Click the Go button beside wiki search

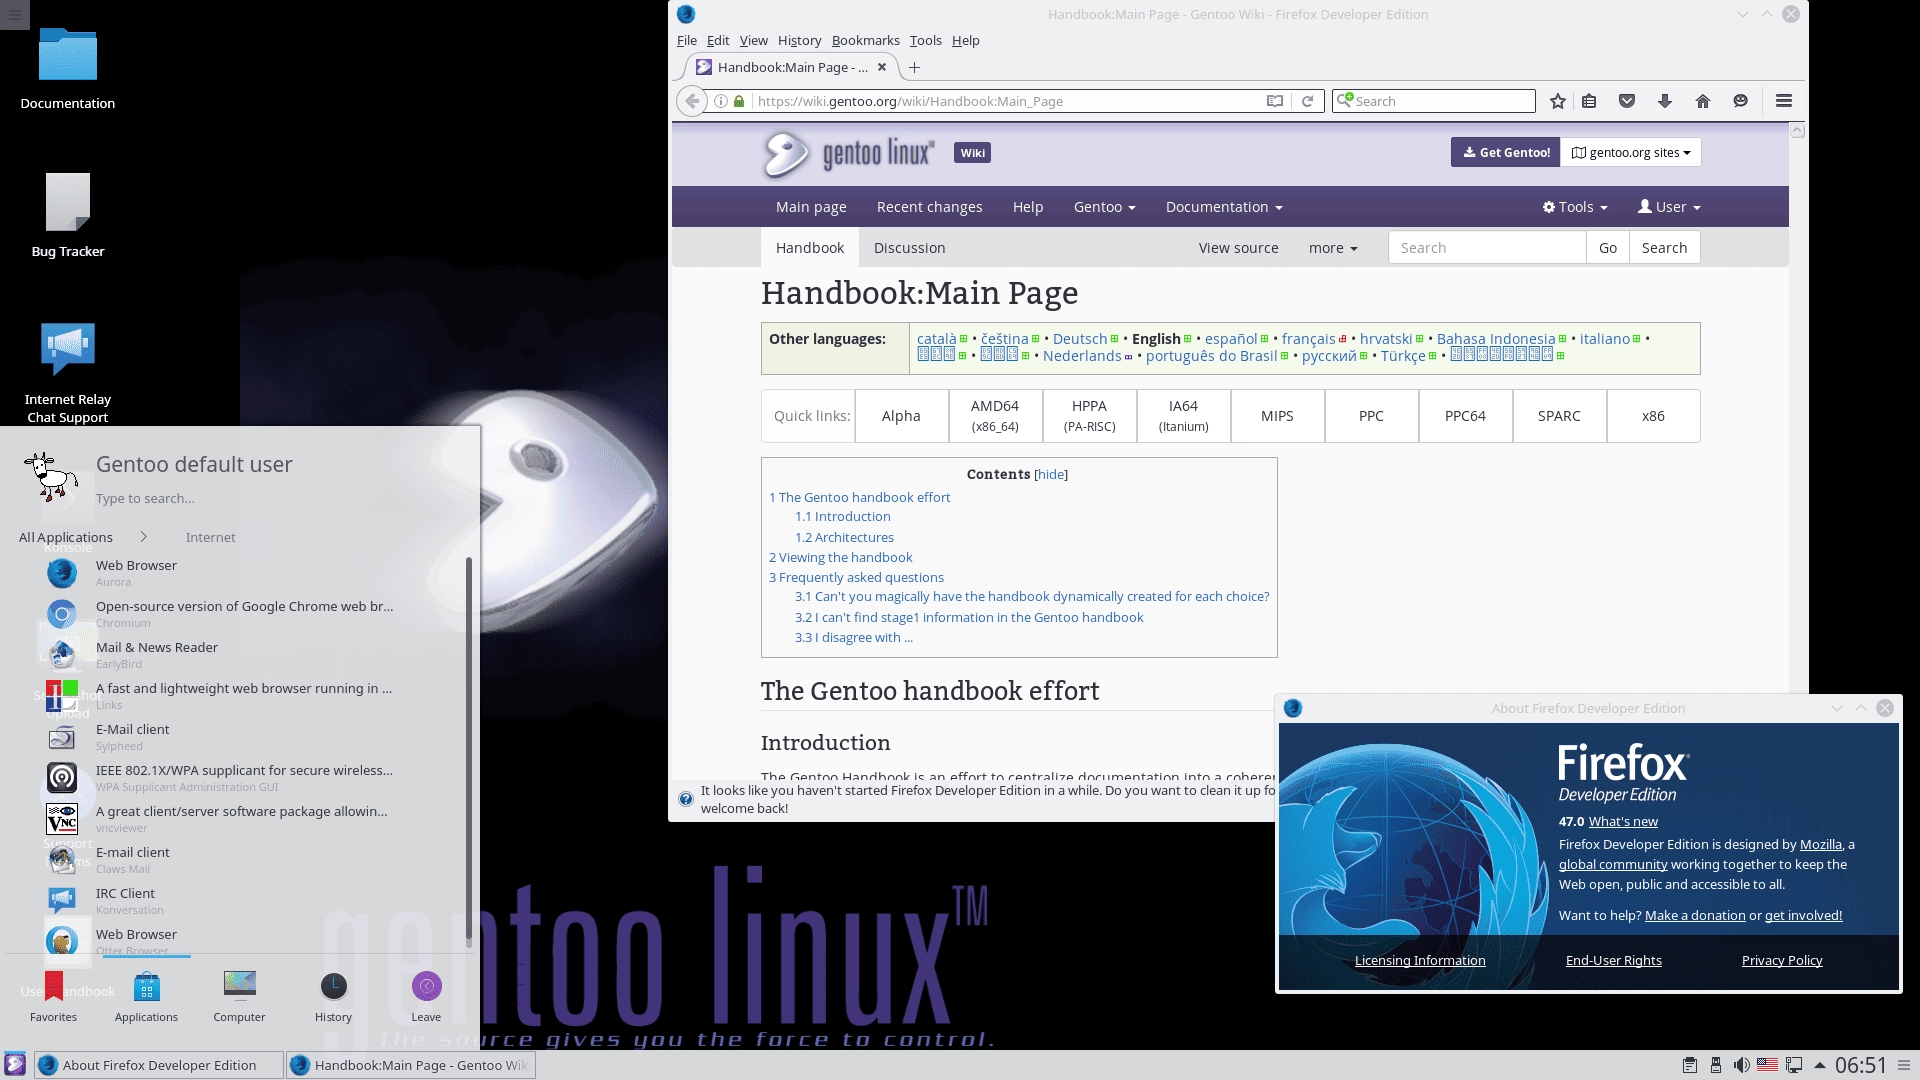[1607, 248]
